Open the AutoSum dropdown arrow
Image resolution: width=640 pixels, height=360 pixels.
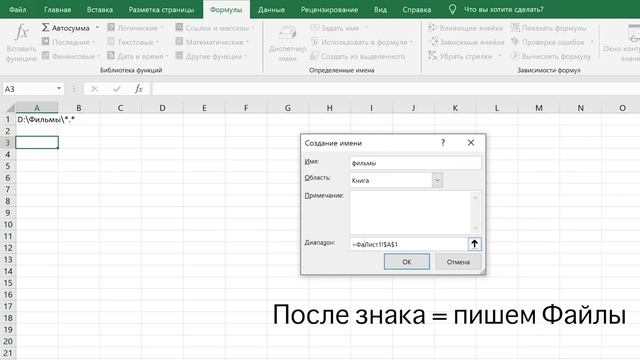point(97,28)
